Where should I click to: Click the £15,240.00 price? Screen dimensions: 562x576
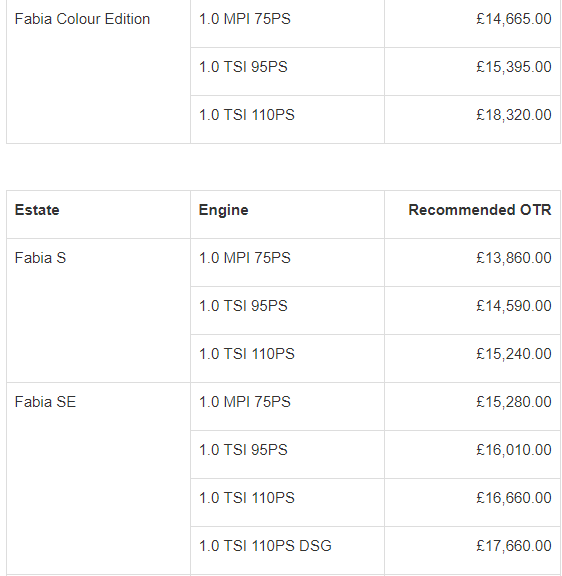pyautogui.click(x=514, y=354)
